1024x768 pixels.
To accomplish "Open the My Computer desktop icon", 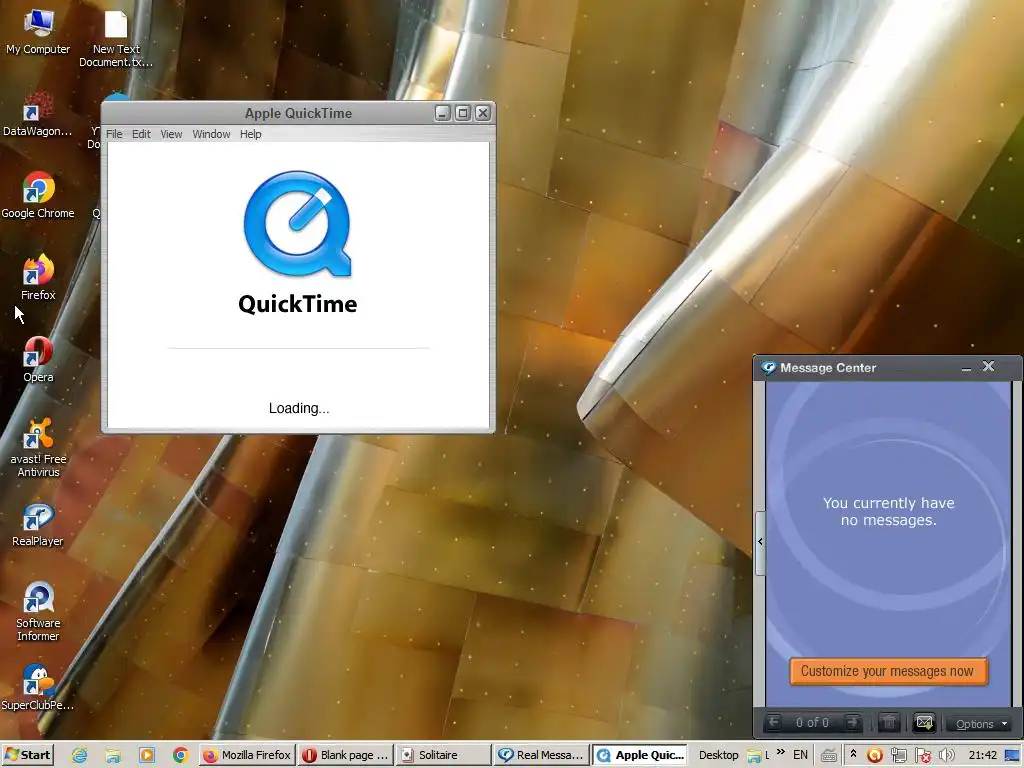I will pos(38,33).
